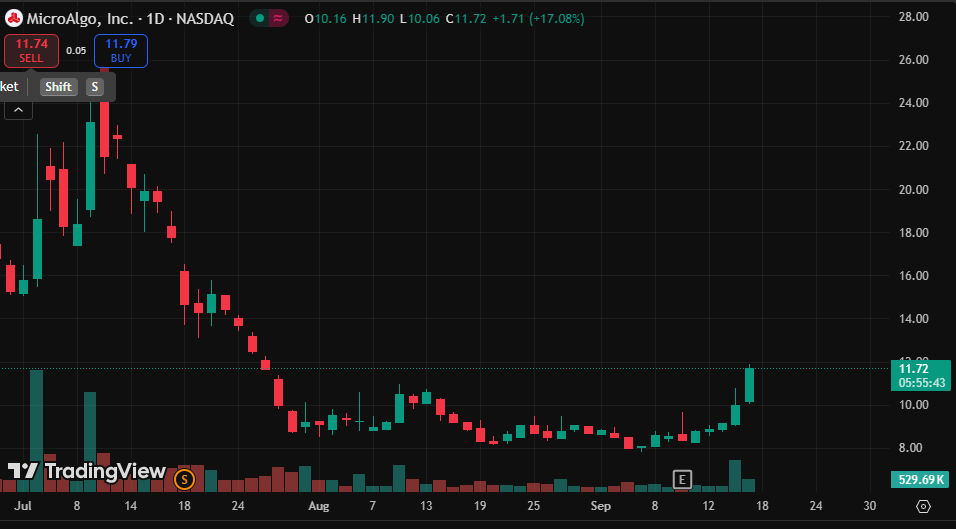Click the high value H11.90
Screen dimensions: 956x529
click(373, 18)
